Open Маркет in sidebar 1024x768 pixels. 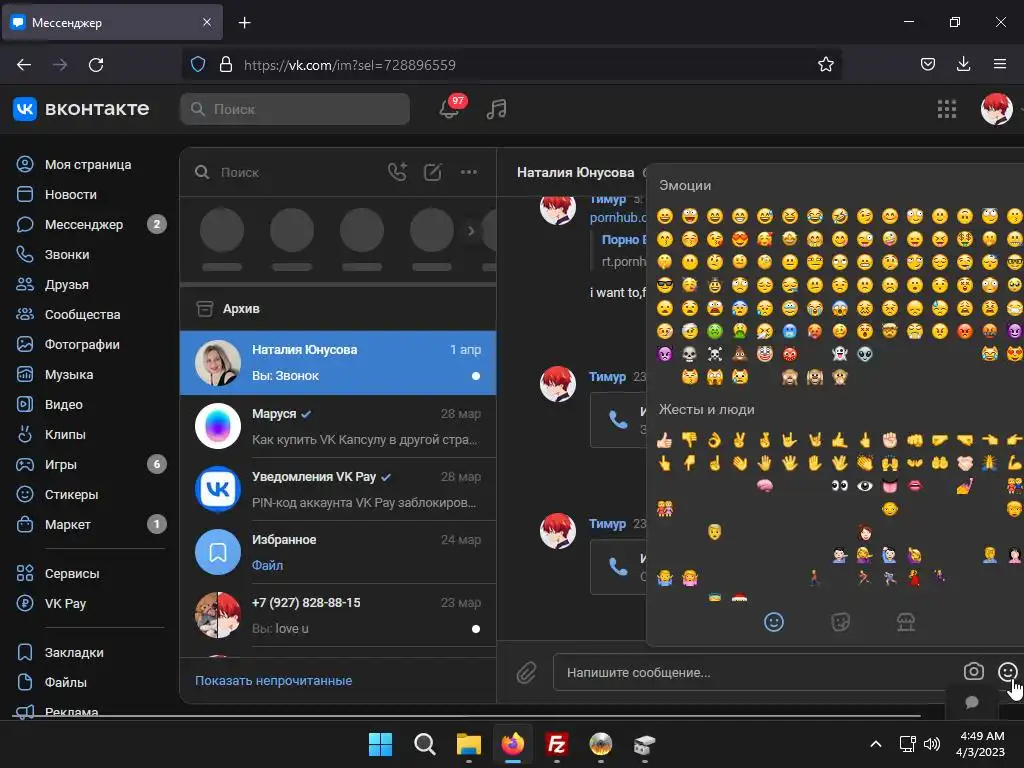point(90,525)
